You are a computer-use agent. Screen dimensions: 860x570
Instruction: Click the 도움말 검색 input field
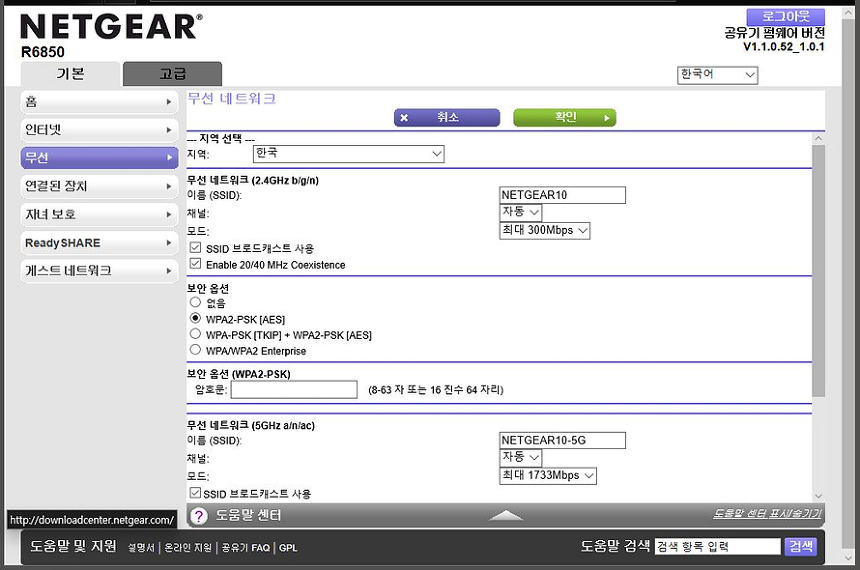717,546
